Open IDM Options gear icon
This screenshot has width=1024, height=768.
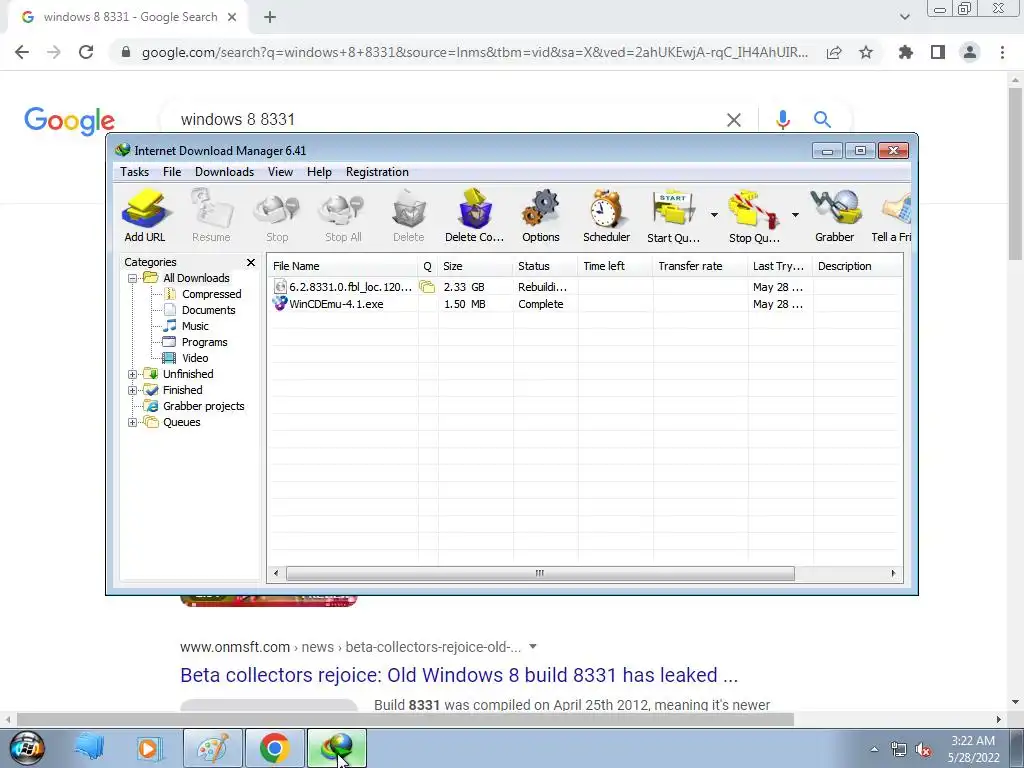(541, 216)
